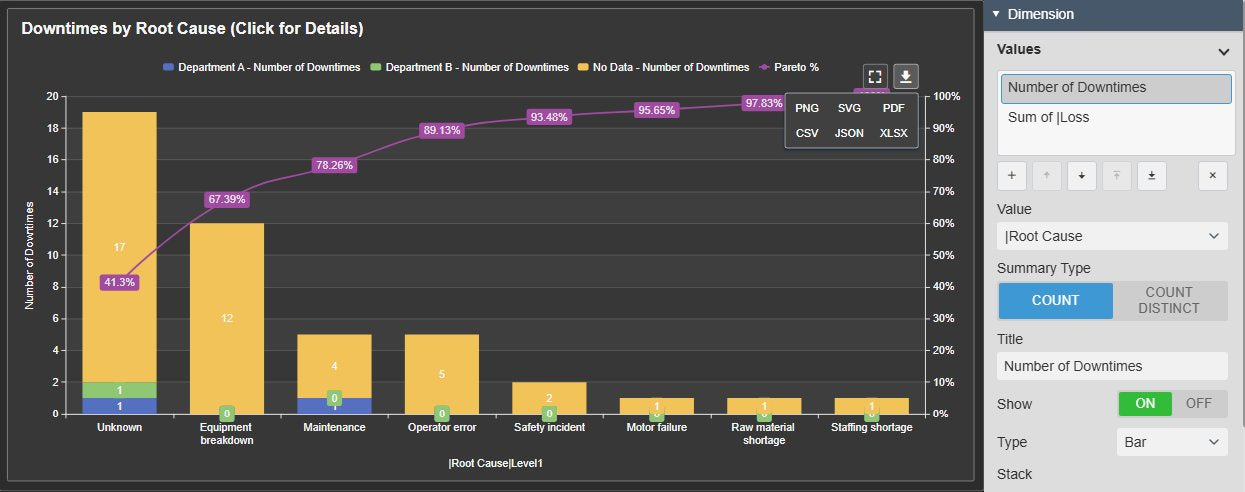
Task: Click the move value to top icon
Action: 1116,175
